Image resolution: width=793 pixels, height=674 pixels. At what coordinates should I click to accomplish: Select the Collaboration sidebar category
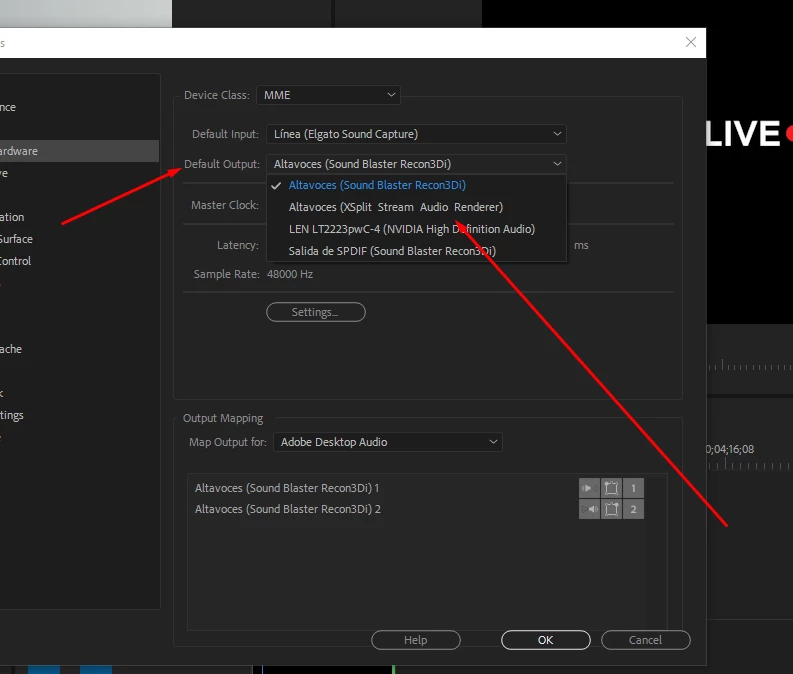[79, 217]
